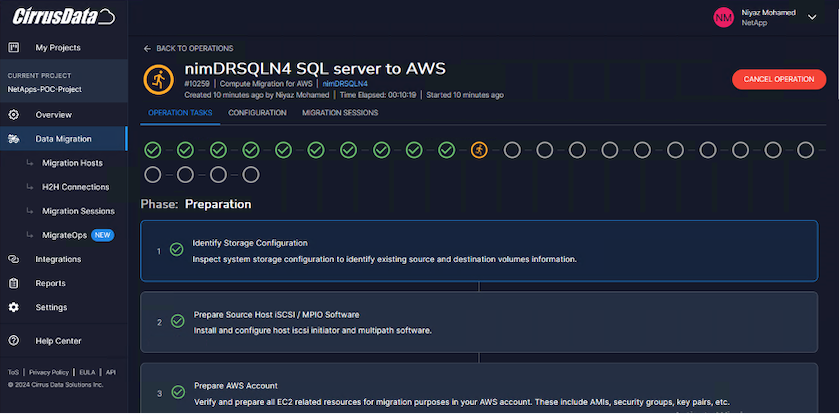Go back via Back to Operations link

tap(188, 48)
